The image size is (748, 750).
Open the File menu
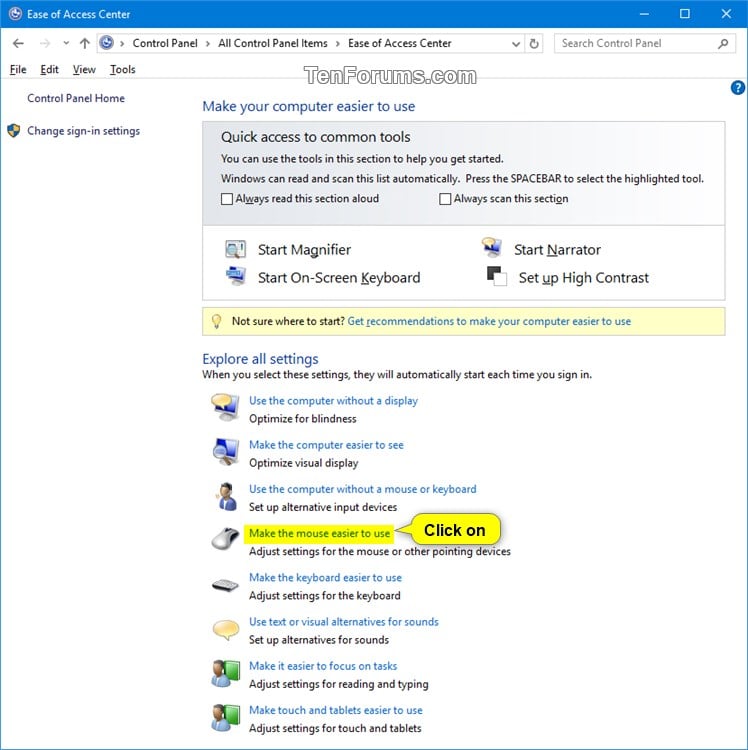pyautogui.click(x=18, y=69)
